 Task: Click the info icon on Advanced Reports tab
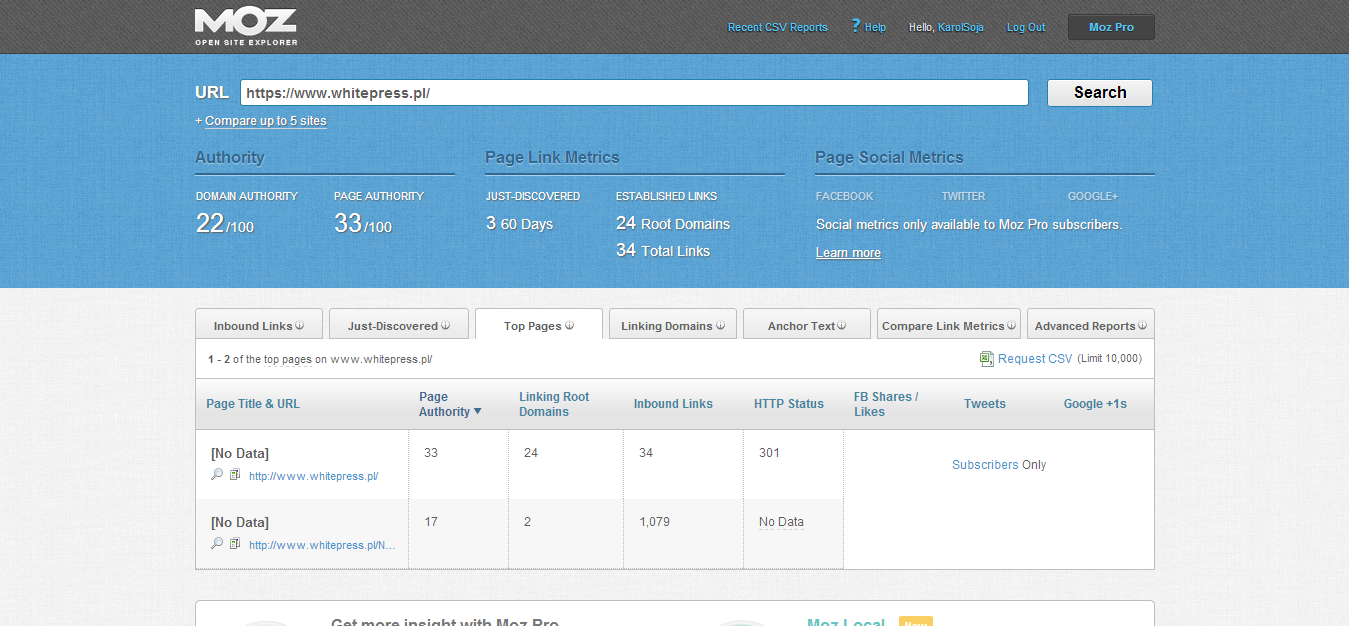click(x=1142, y=325)
